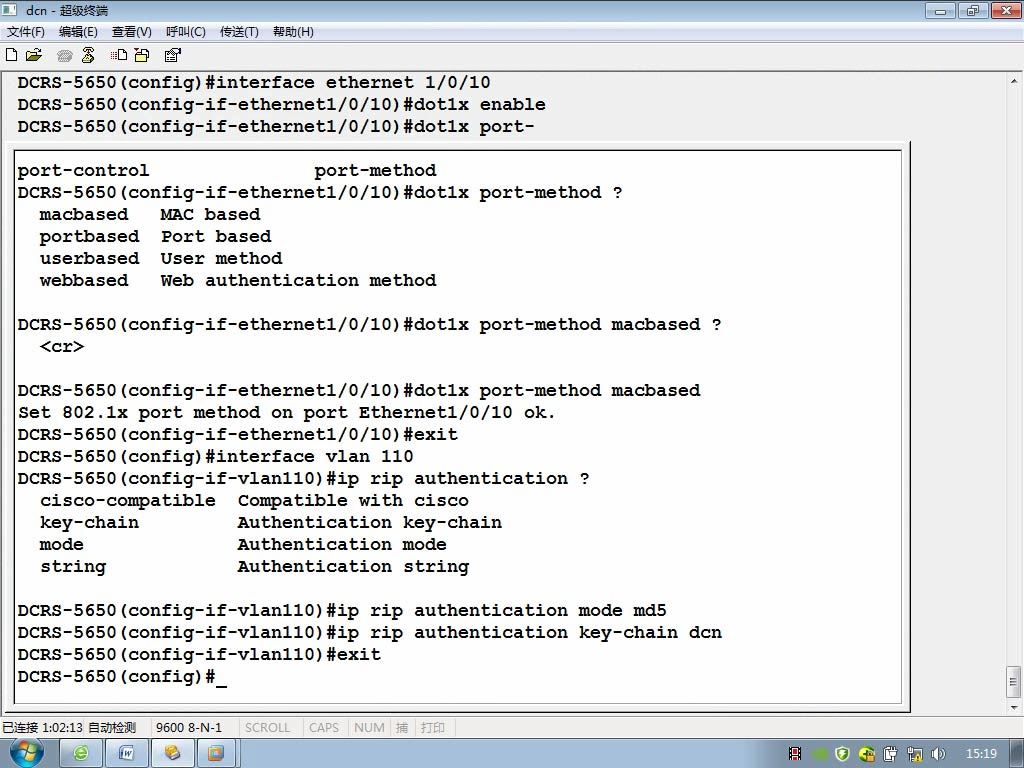Screen dimensions: 1024x768
Task: Click the 自动检测 status bar entry
Action: (112, 728)
